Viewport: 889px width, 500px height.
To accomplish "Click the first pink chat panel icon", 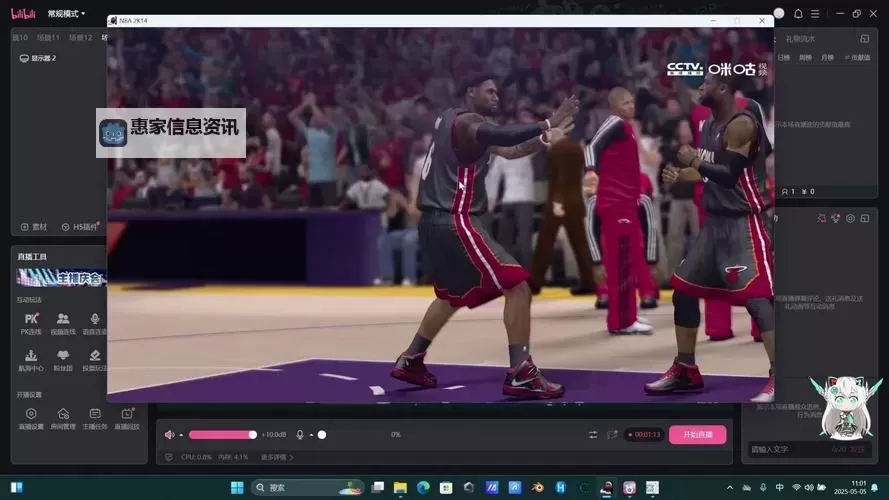I will [822, 218].
